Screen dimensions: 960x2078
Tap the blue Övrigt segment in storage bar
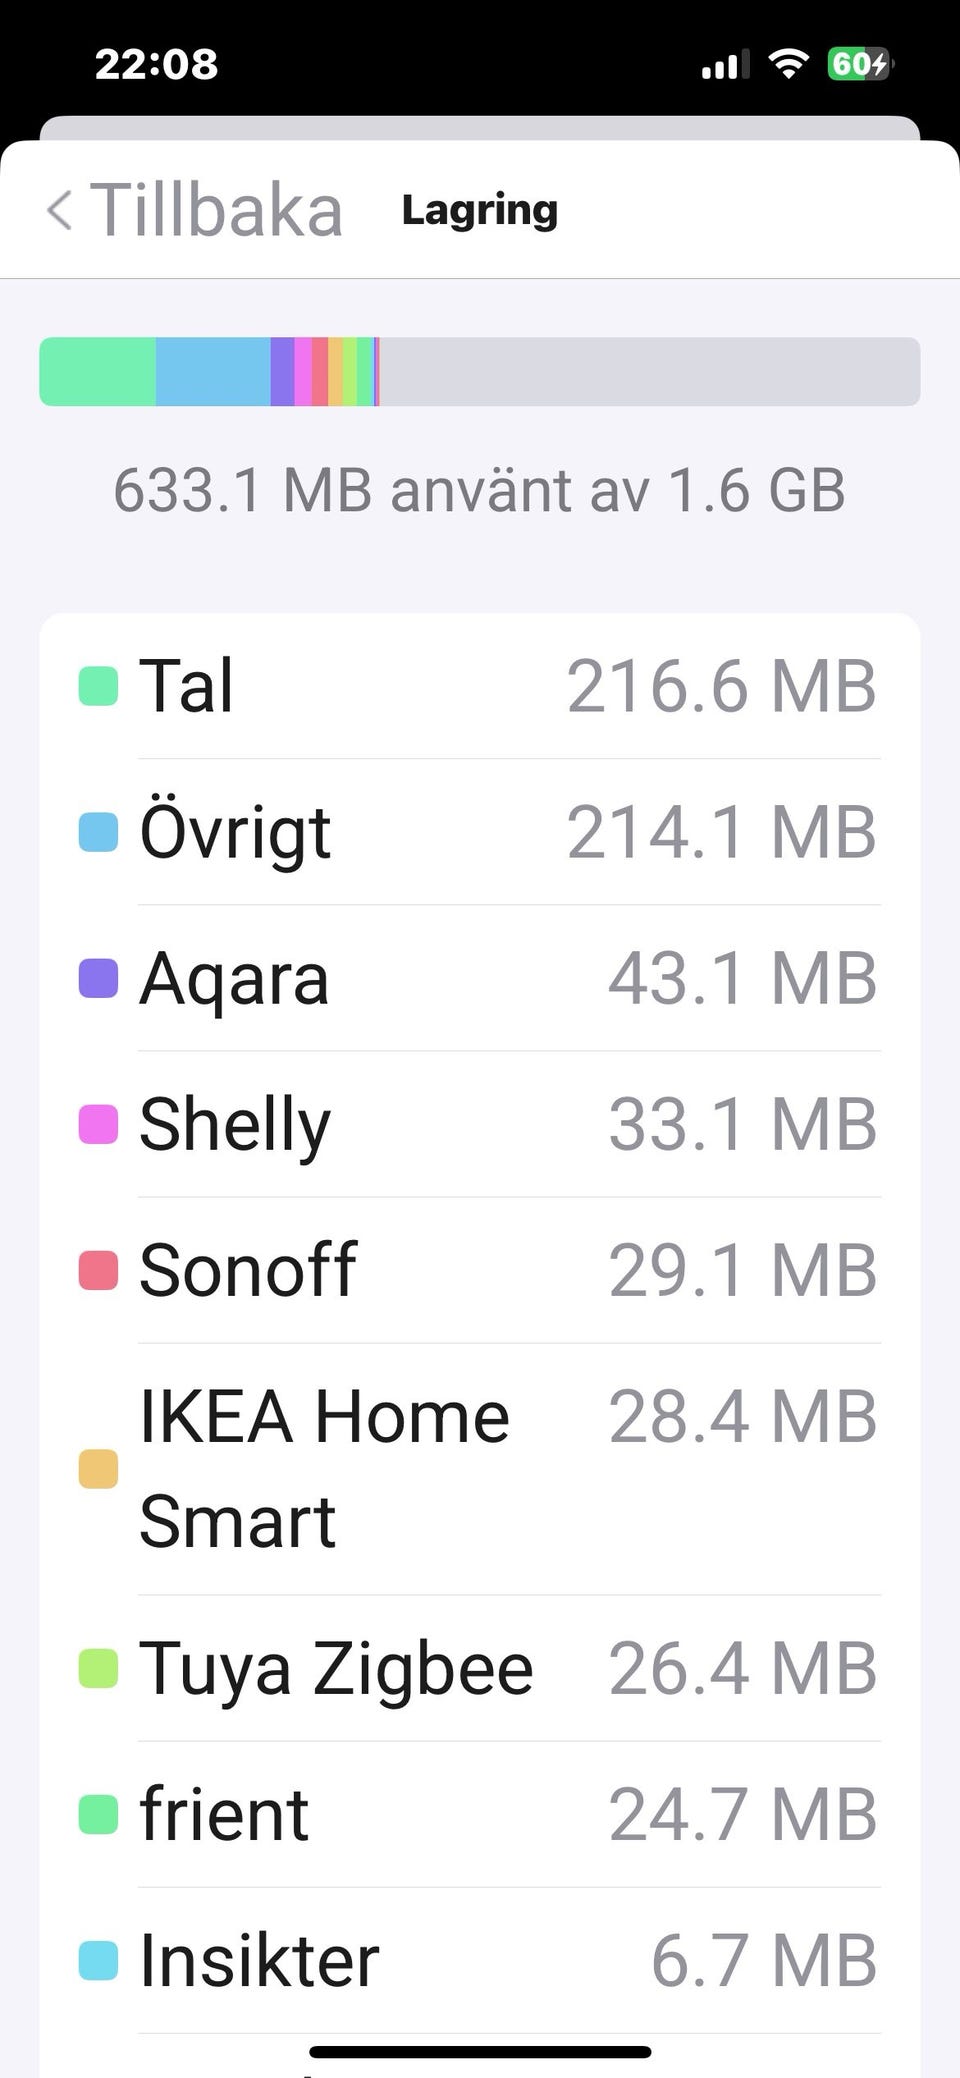coord(213,372)
